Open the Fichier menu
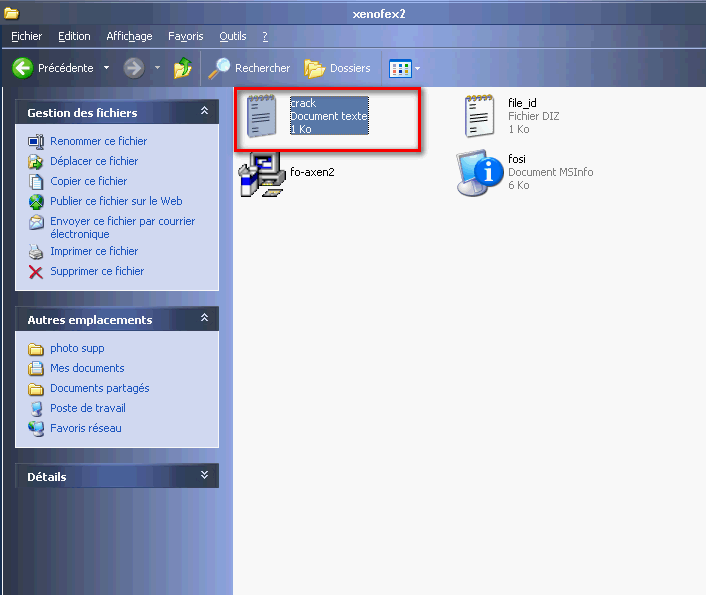The height and width of the screenshot is (595, 706). tap(27, 36)
